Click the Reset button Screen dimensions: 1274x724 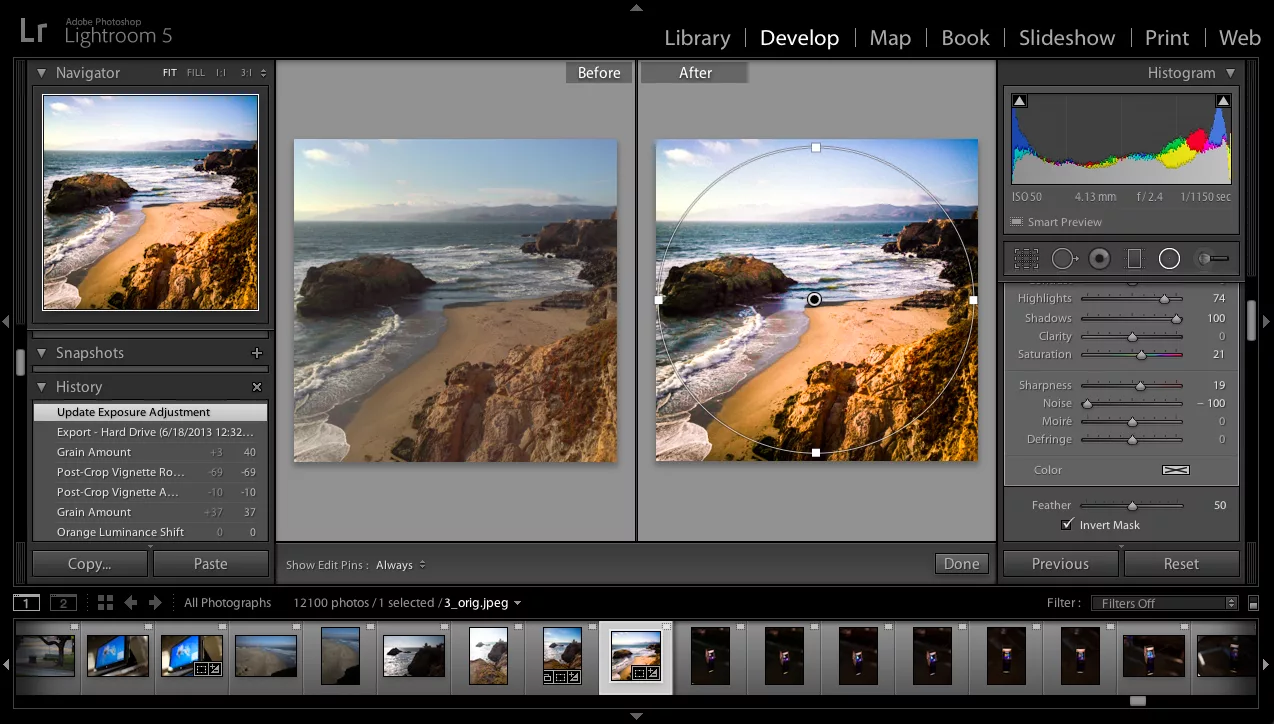[1180, 564]
